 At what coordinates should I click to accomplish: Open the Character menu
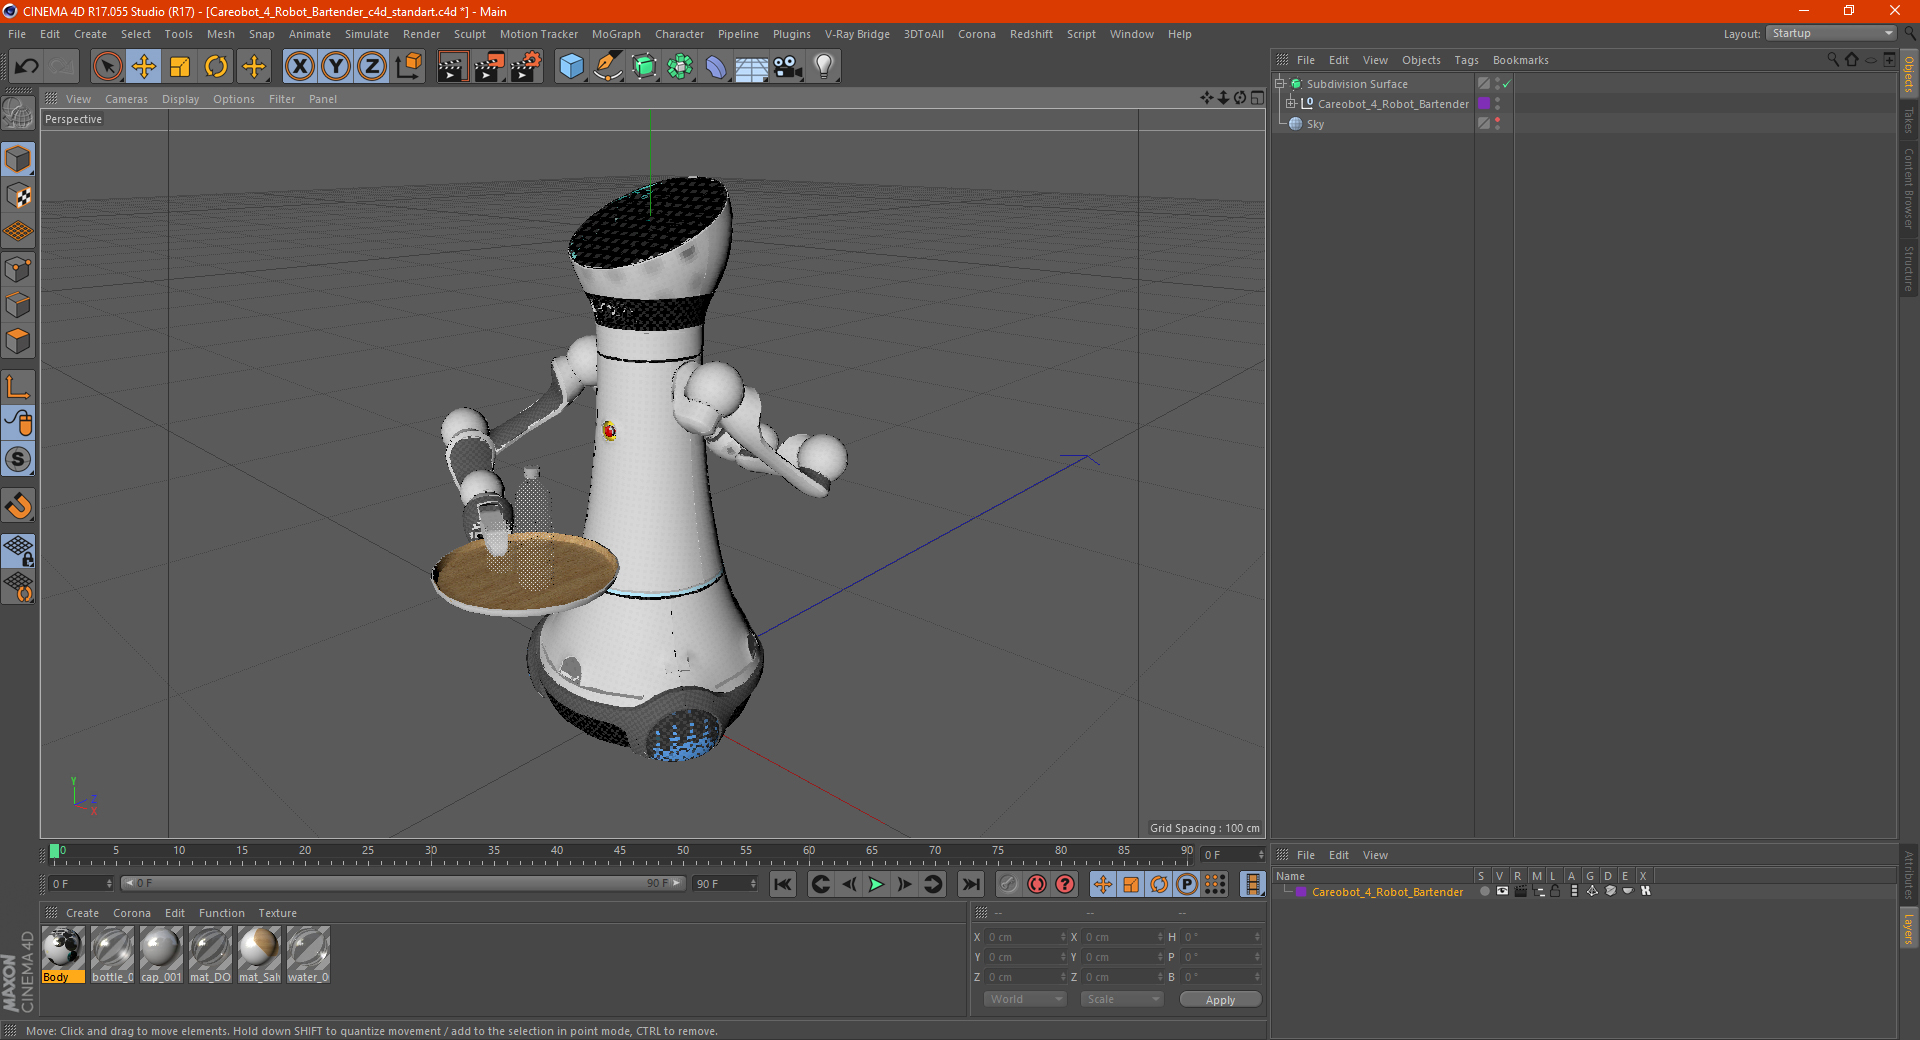click(x=679, y=34)
